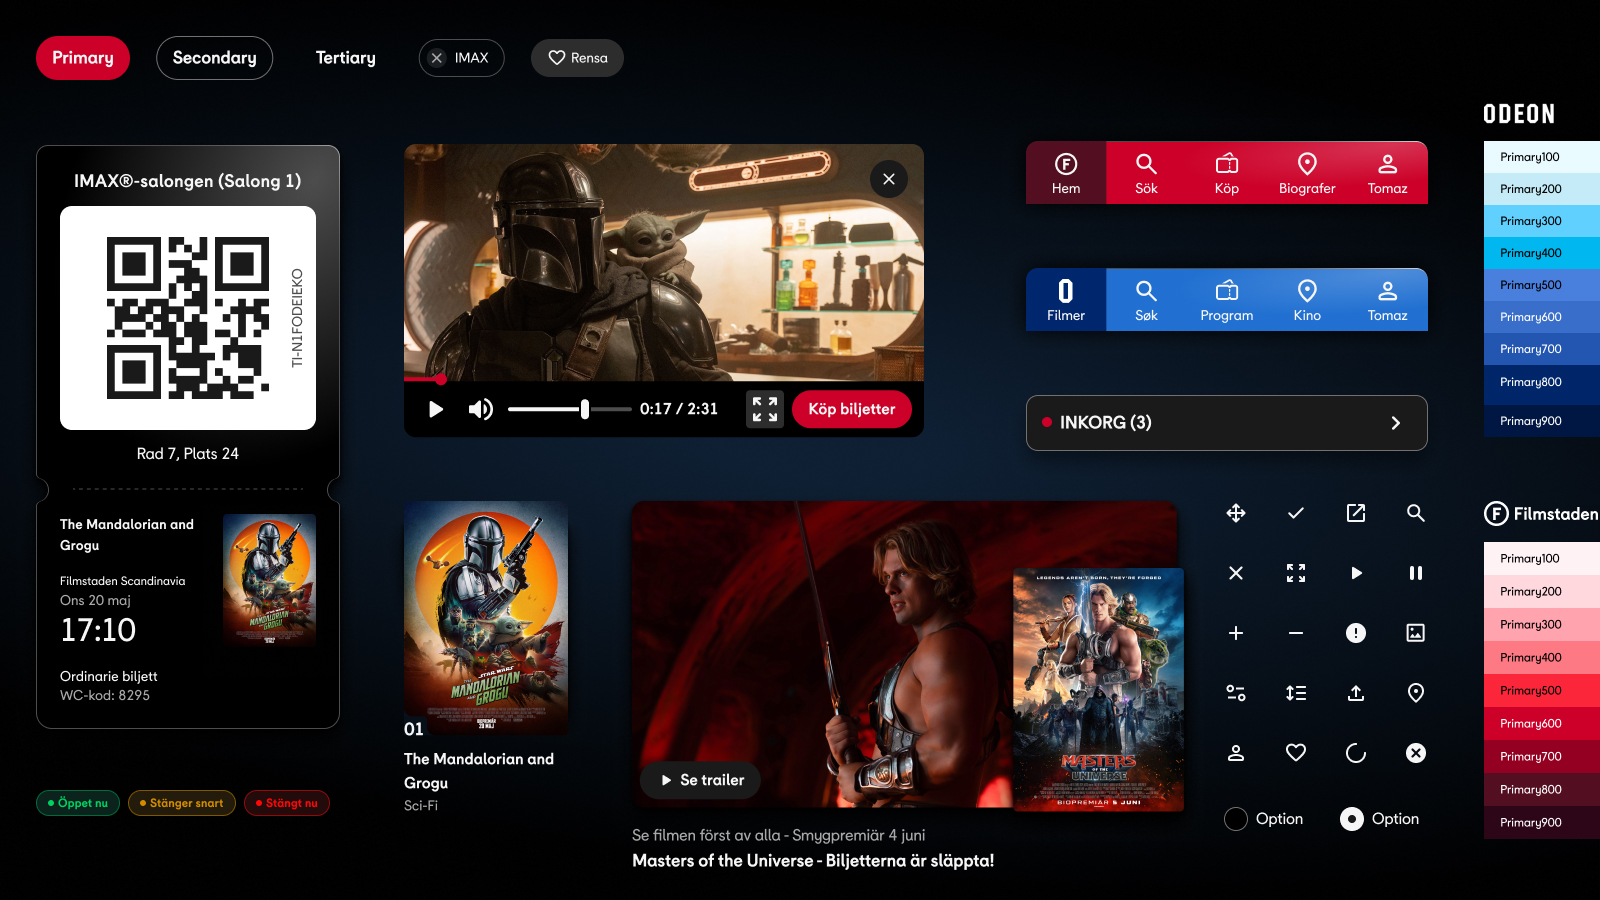Click the small Mandalorian poster on ticket

(x=269, y=580)
